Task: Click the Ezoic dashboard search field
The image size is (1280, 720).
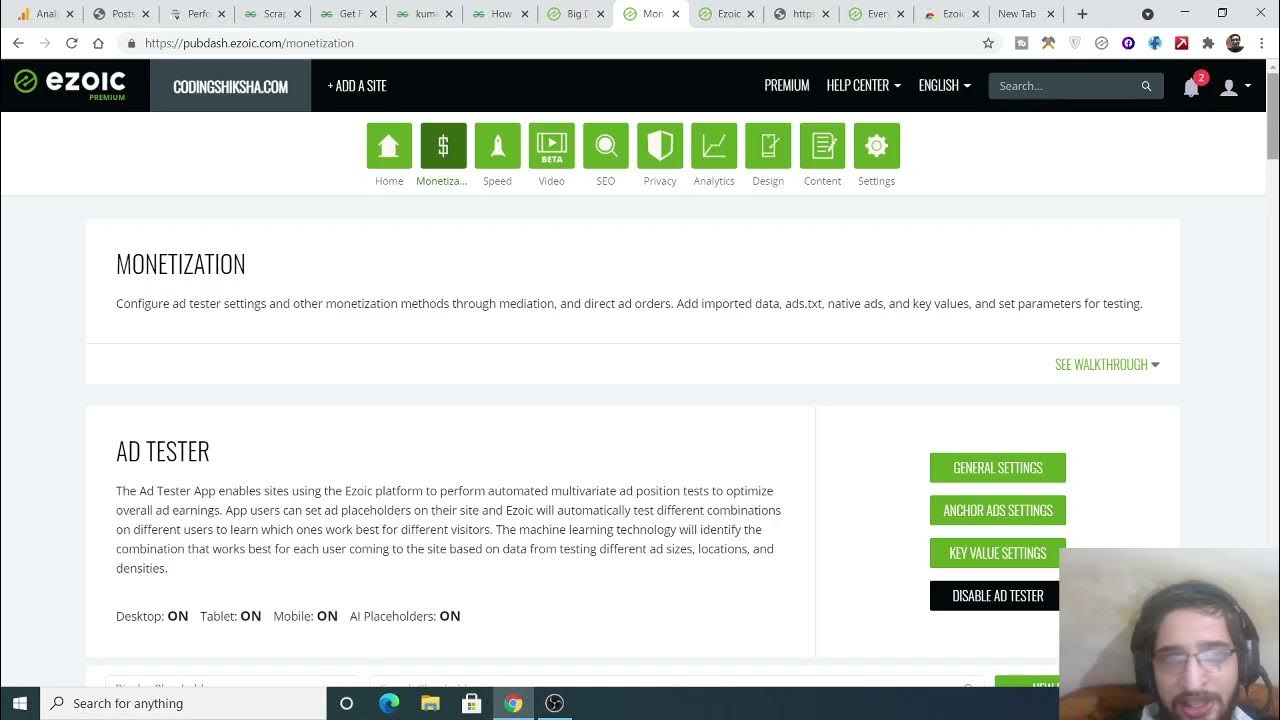Action: (1066, 86)
